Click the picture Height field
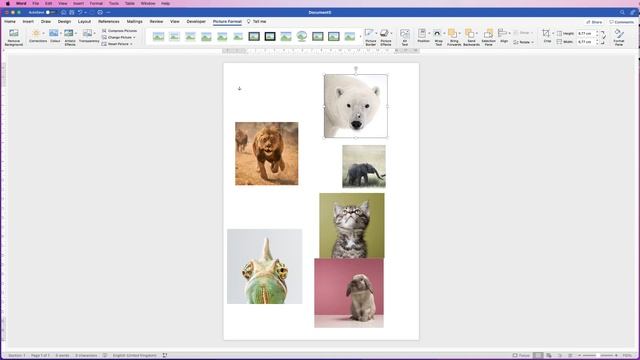 click(586, 33)
